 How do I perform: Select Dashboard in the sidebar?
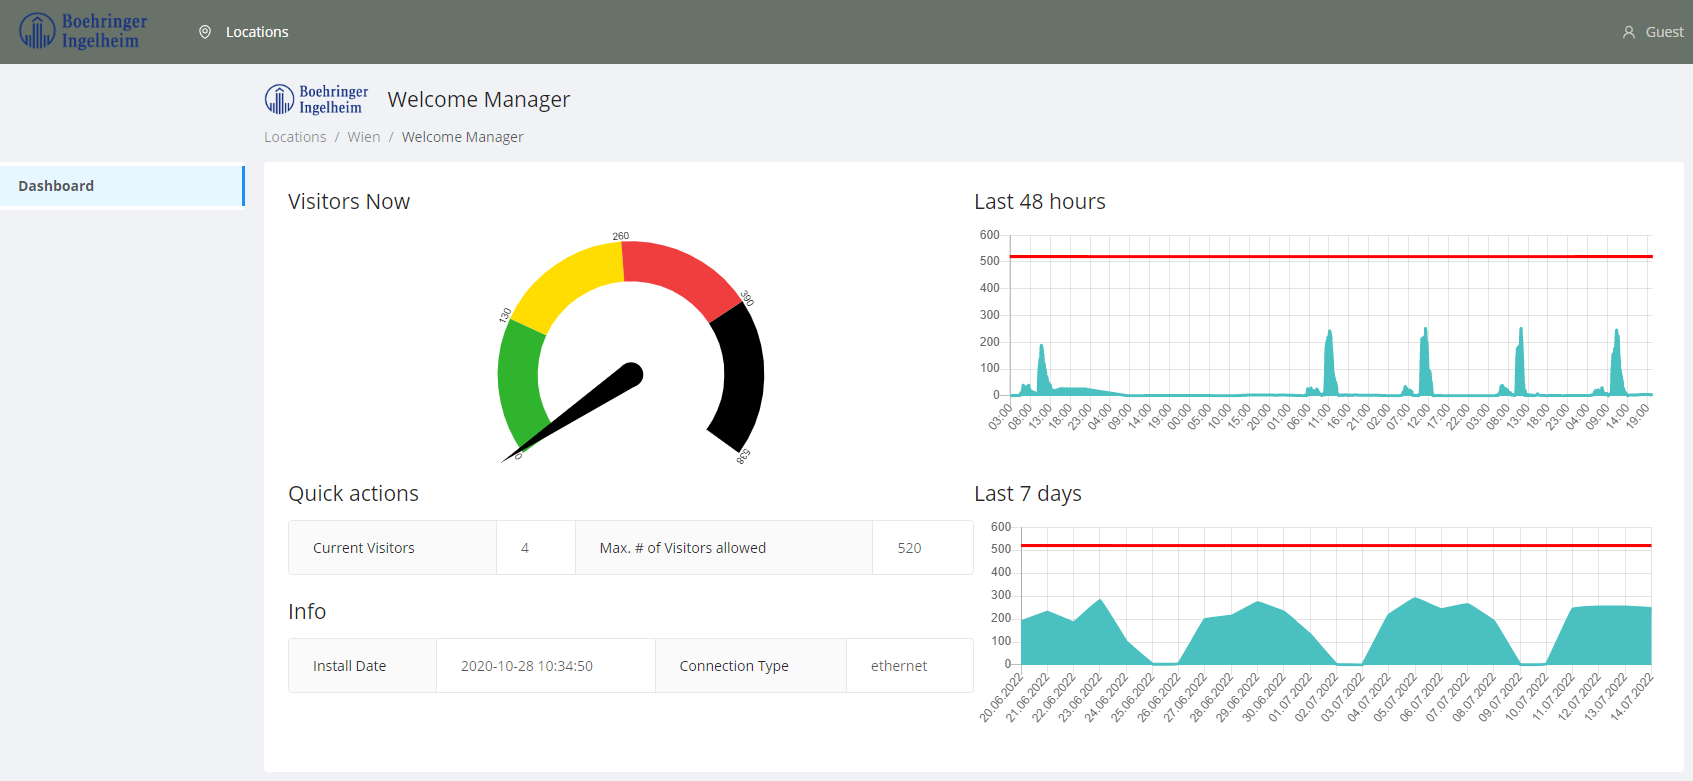point(122,186)
